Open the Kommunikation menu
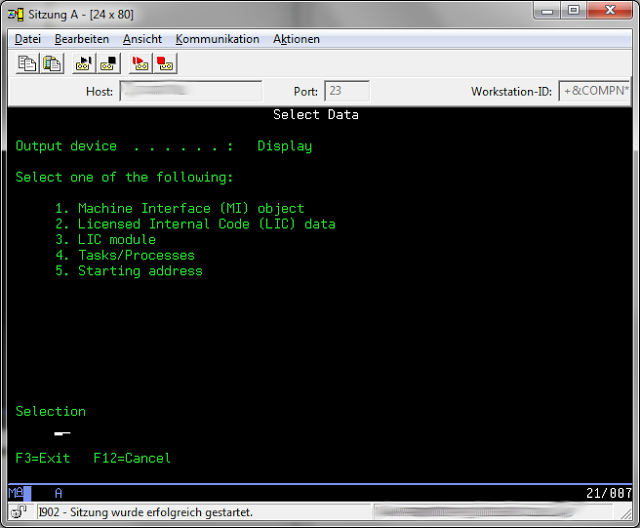This screenshot has height=528, width=640. coord(217,39)
